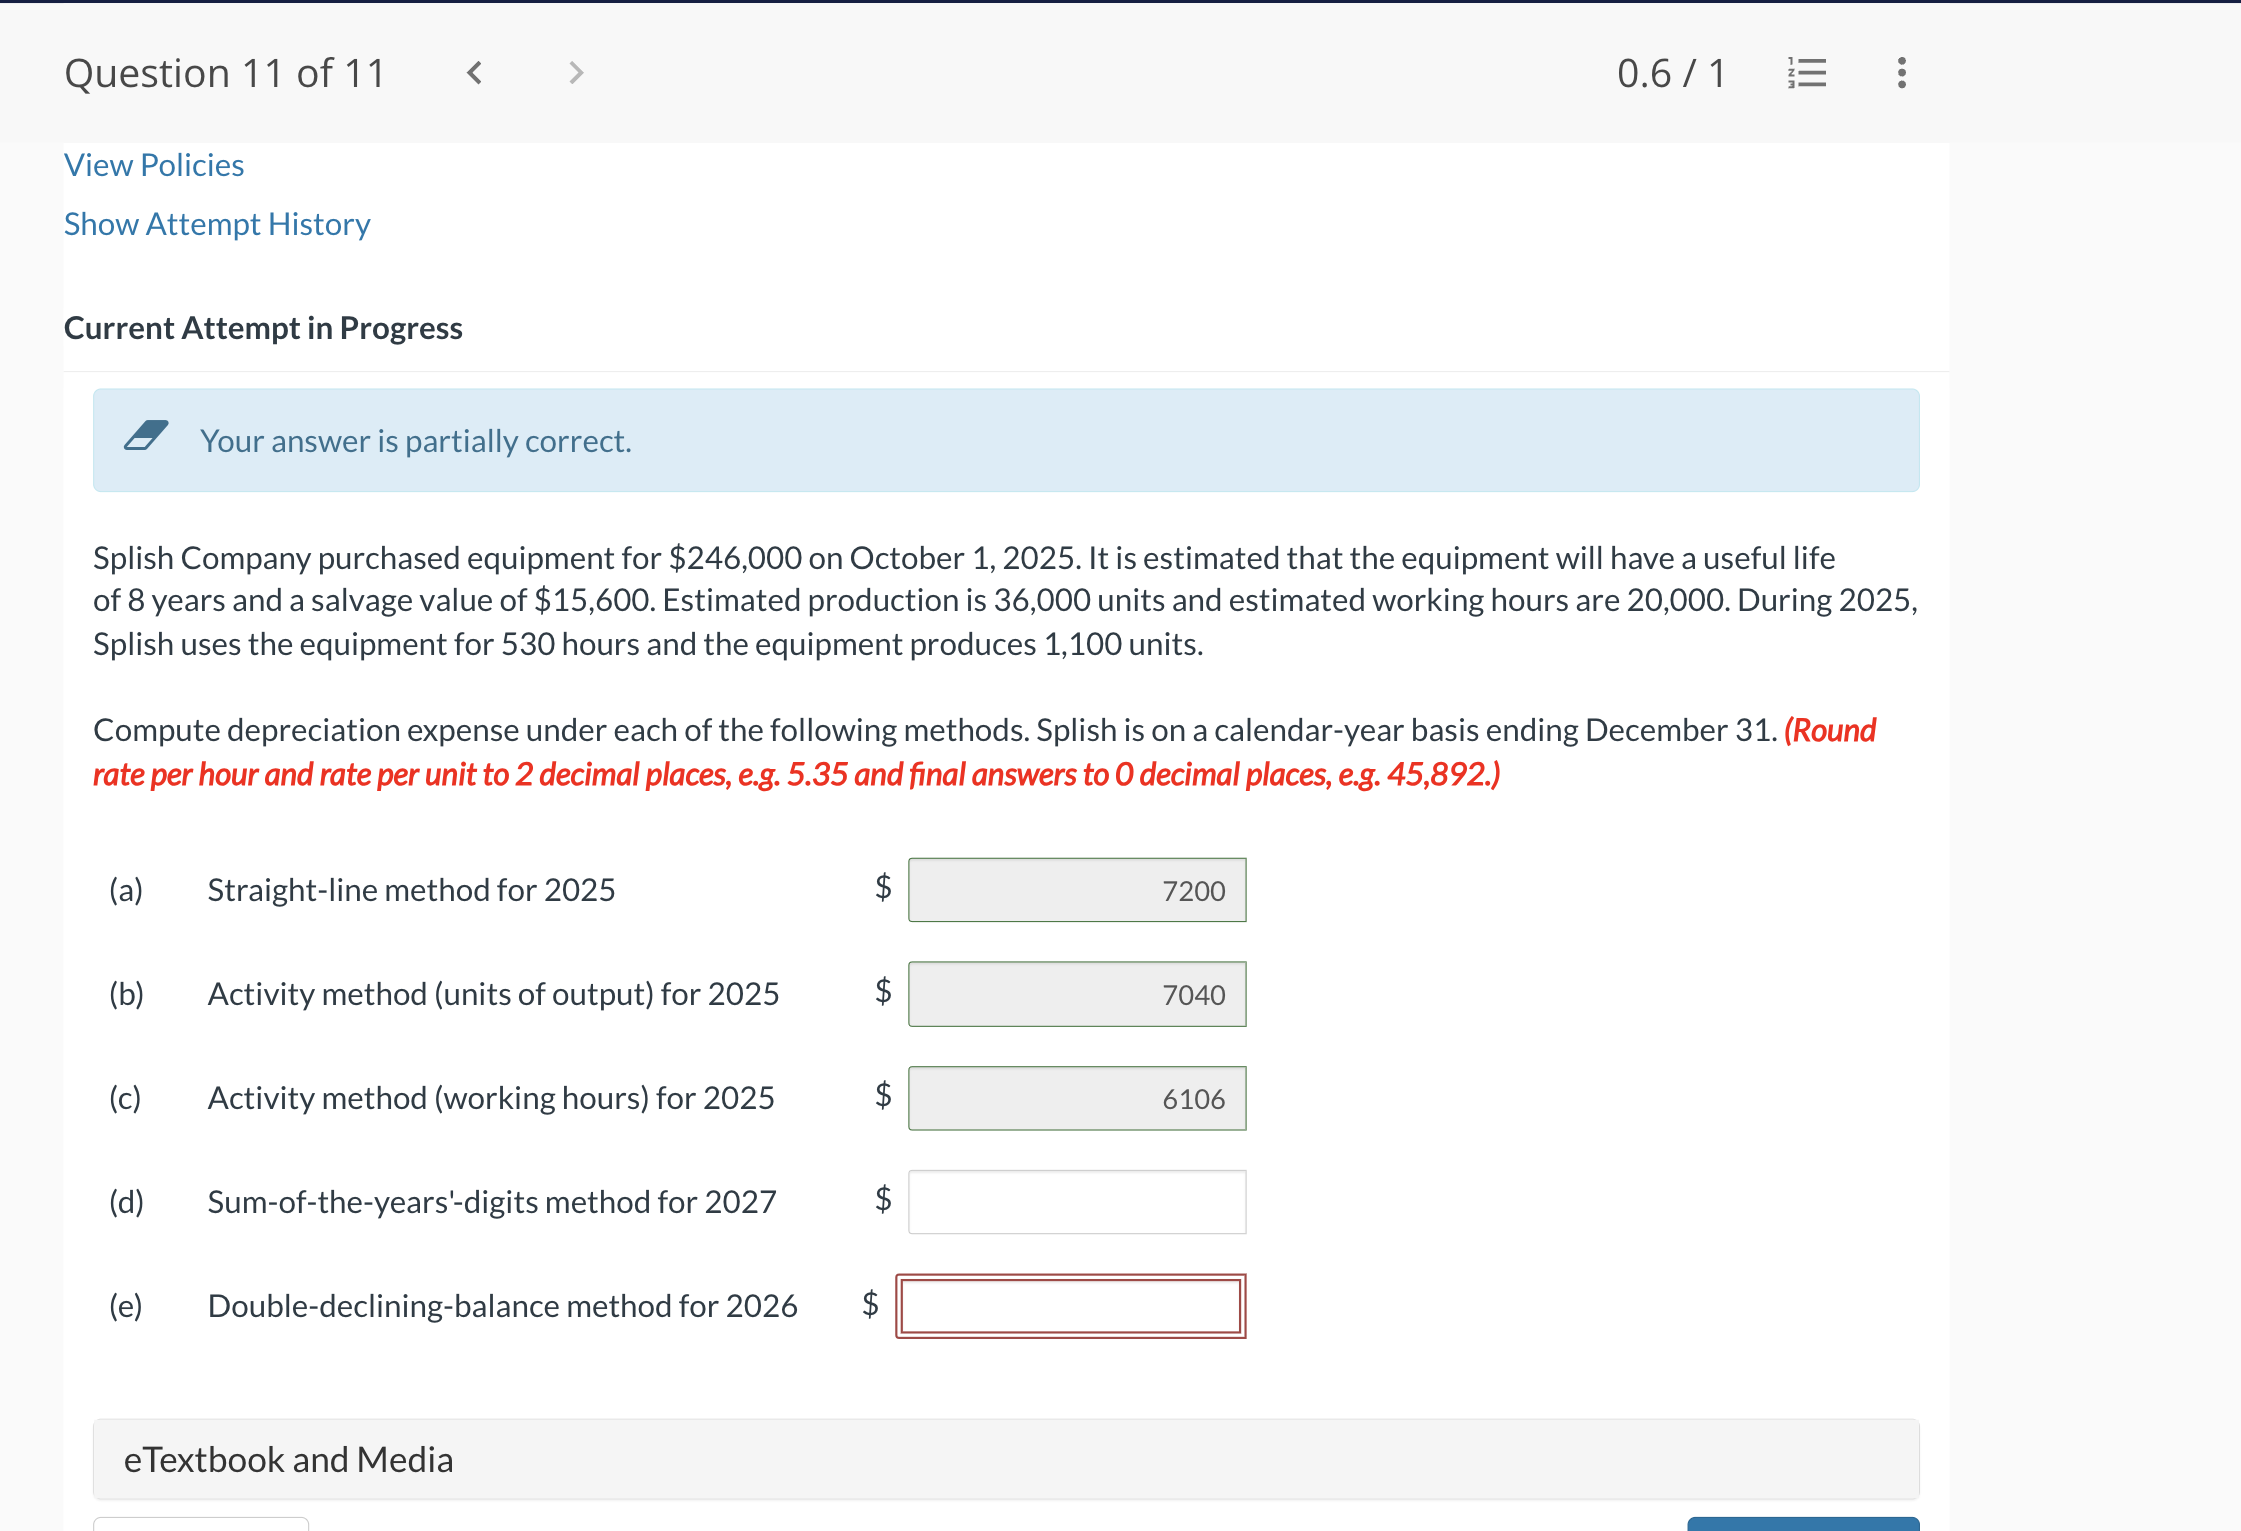Screen dimensions: 2241x1531
Task: Click the Sum-of-the-years'-digits answer field
Action: coord(1077,1201)
